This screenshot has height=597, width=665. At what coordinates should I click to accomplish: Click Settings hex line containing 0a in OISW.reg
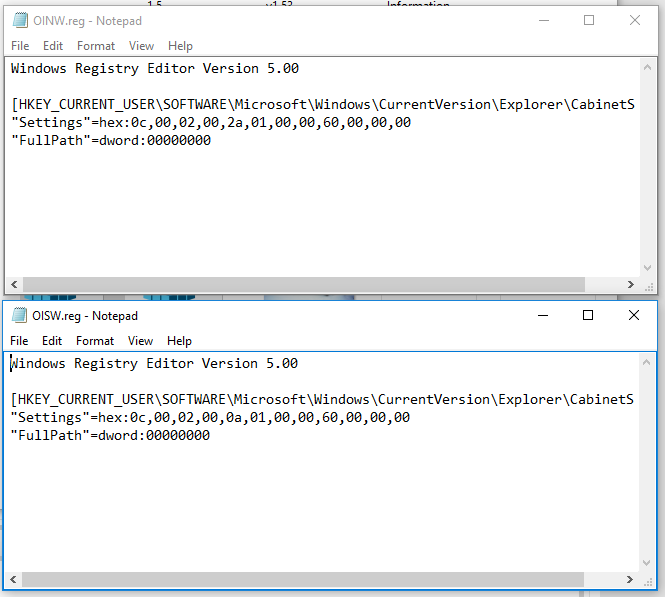click(210, 418)
